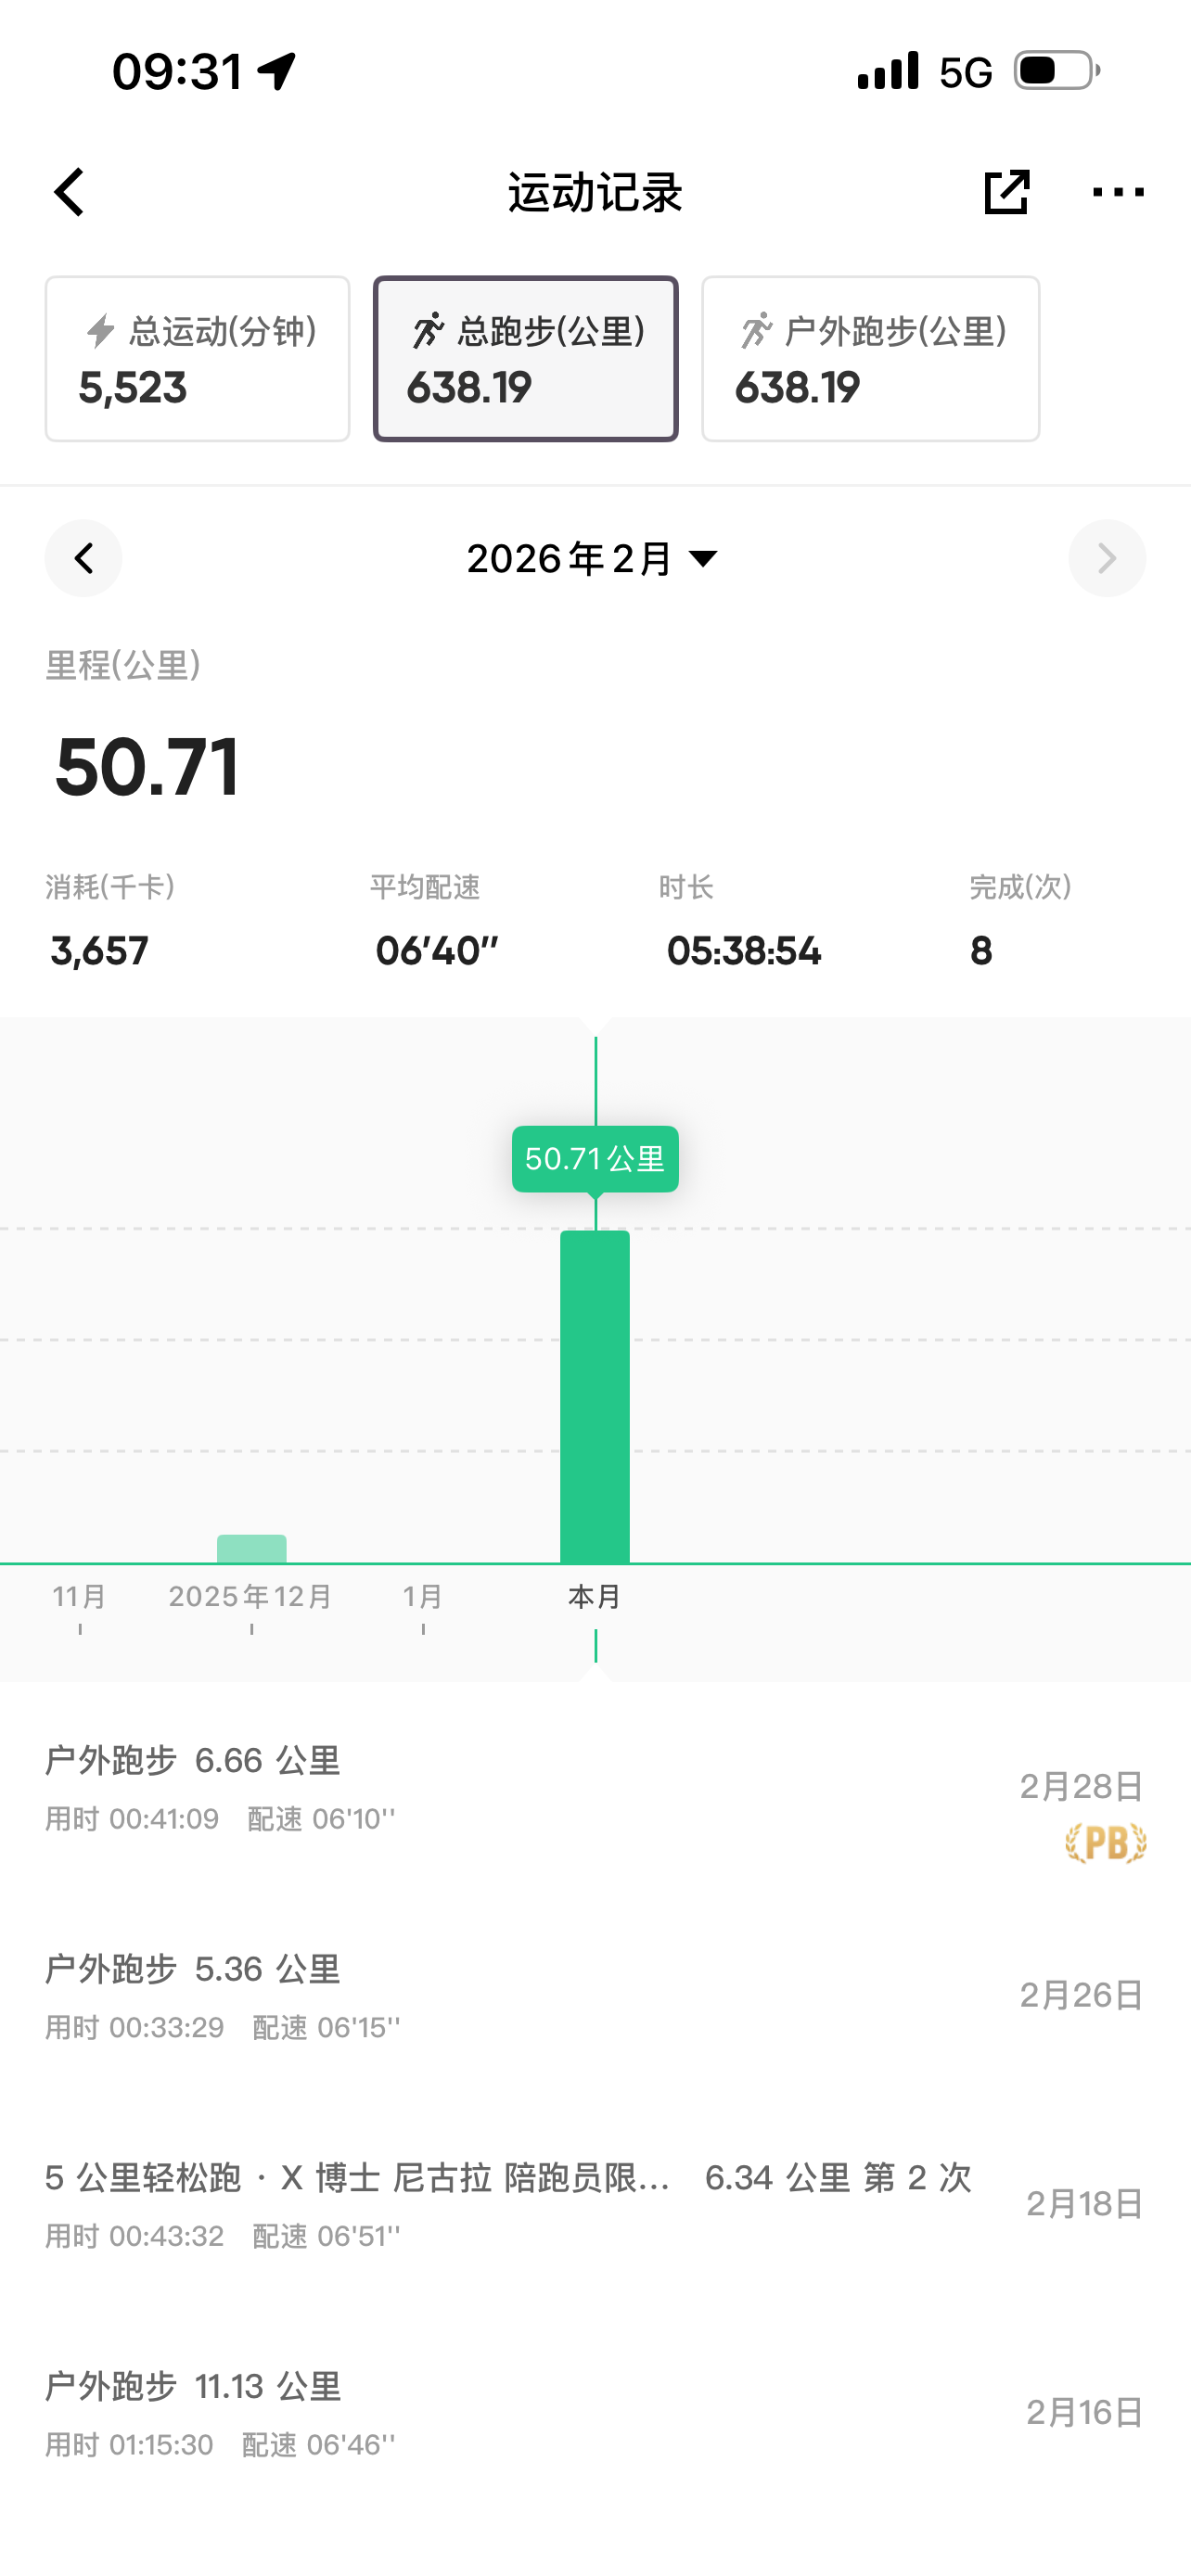Open the three-dot more options menu
The height and width of the screenshot is (2576, 1191).
(1118, 192)
